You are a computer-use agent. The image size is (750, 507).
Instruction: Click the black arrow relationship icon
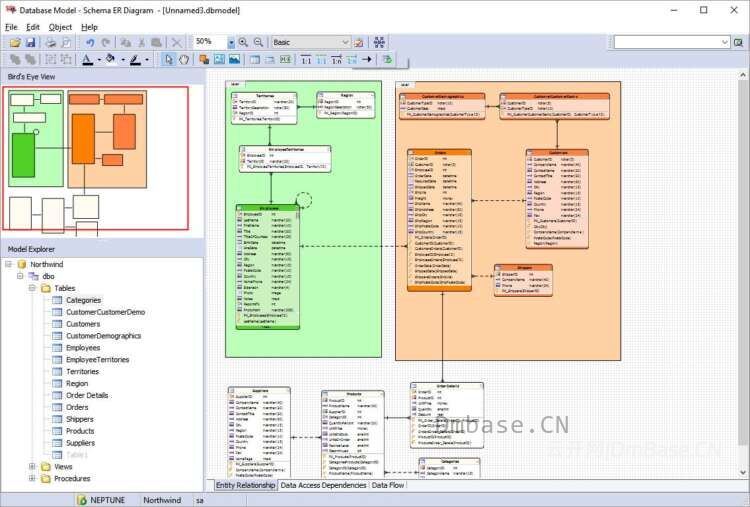tap(367, 59)
